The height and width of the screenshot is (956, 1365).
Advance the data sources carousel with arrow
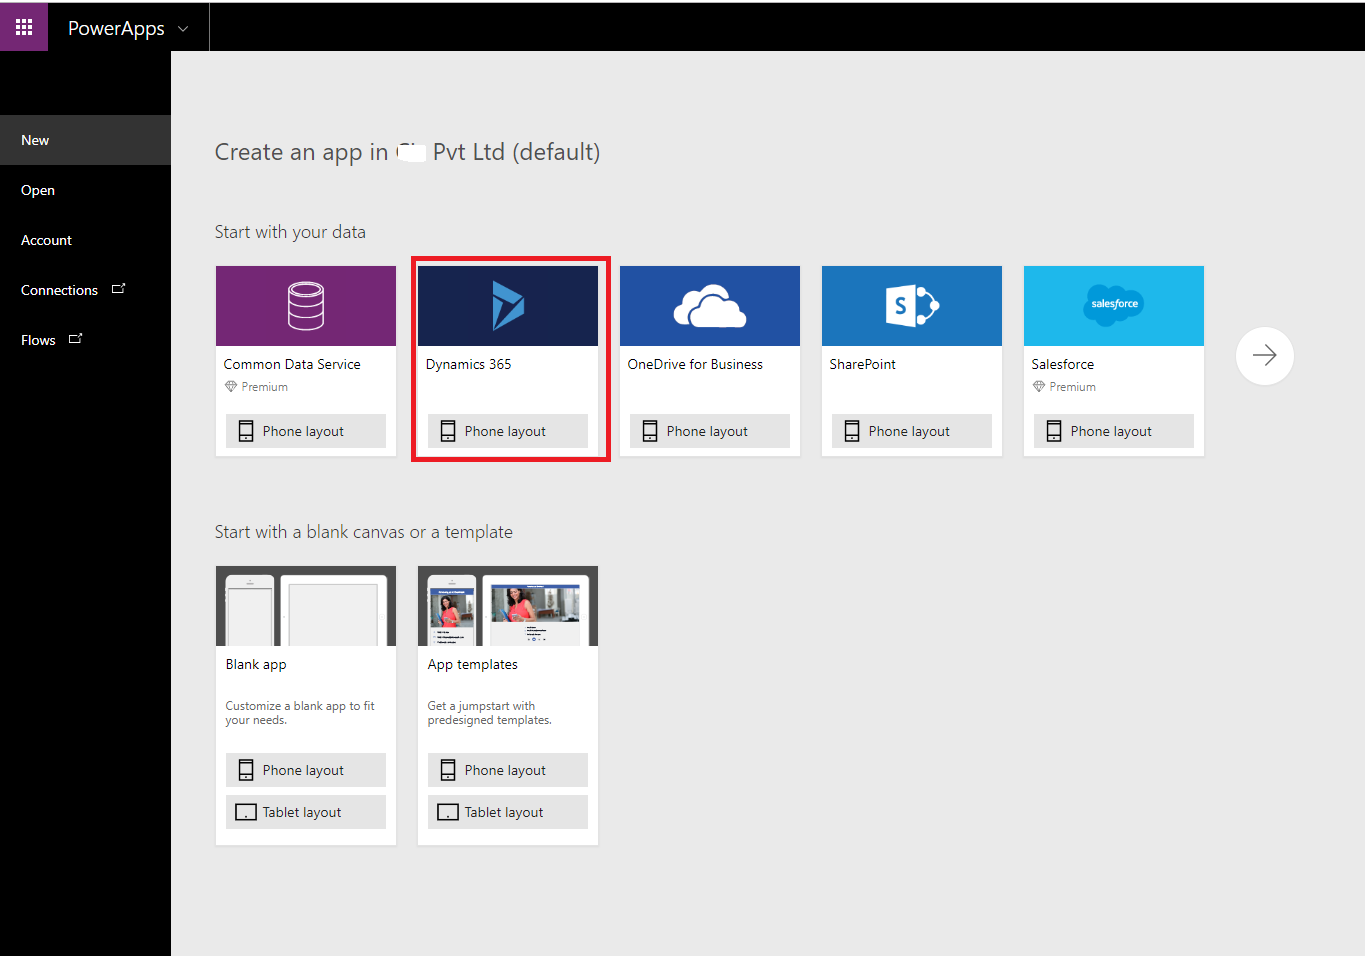click(x=1264, y=355)
